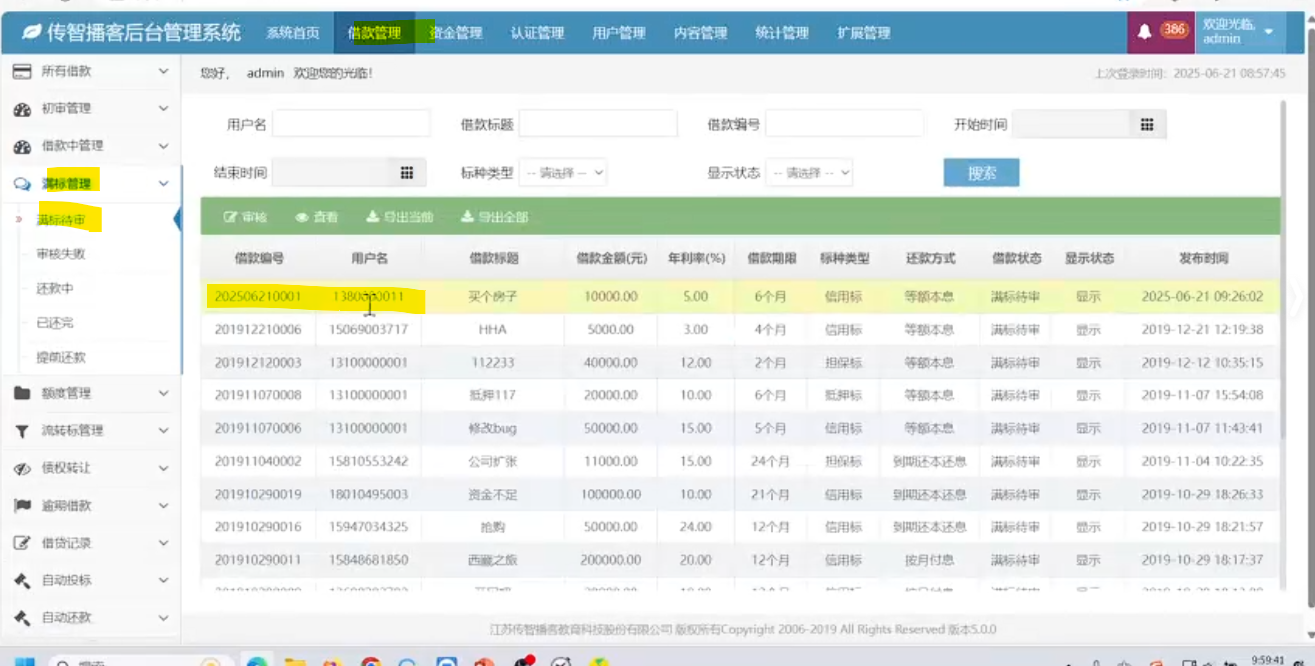Screen dimensions: 1315x666
Task: Click the 导出当前 export button
Action: (x=399, y=217)
